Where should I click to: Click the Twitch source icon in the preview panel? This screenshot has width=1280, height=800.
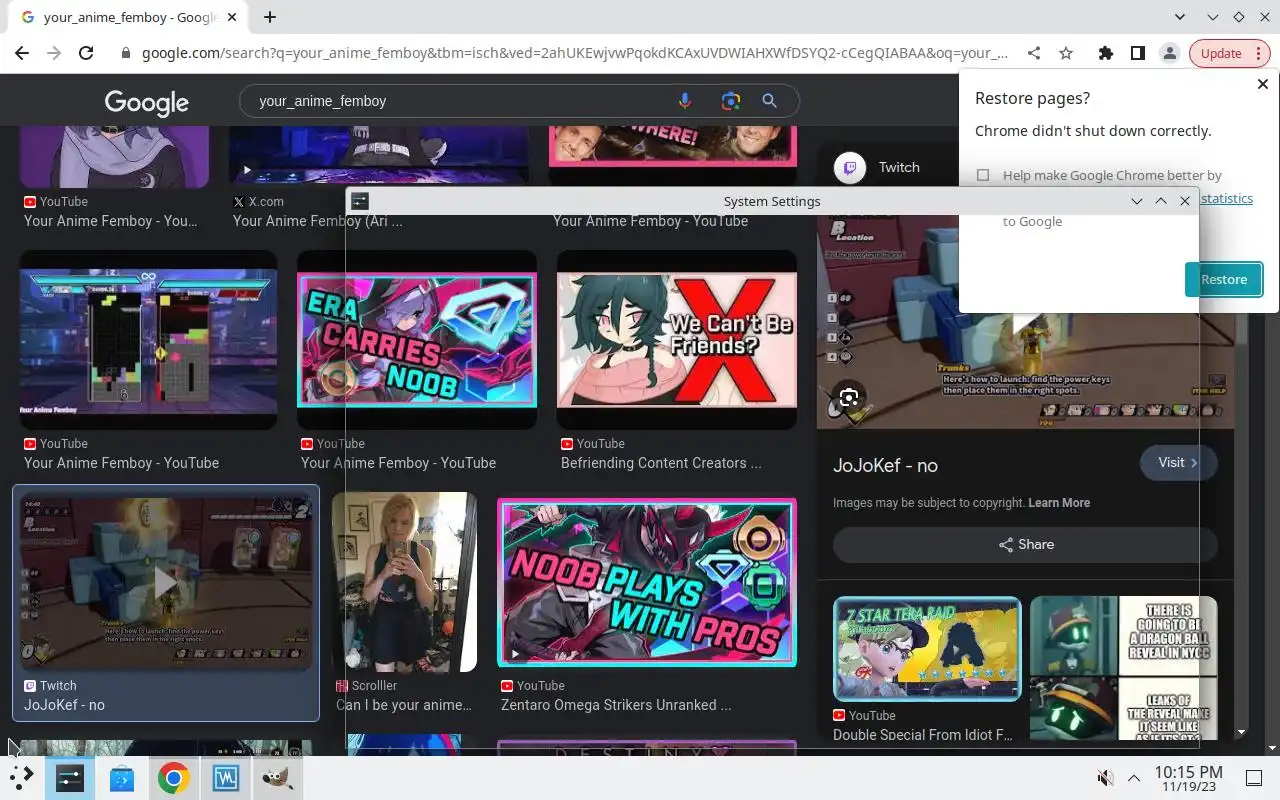pyautogui.click(x=850, y=167)
